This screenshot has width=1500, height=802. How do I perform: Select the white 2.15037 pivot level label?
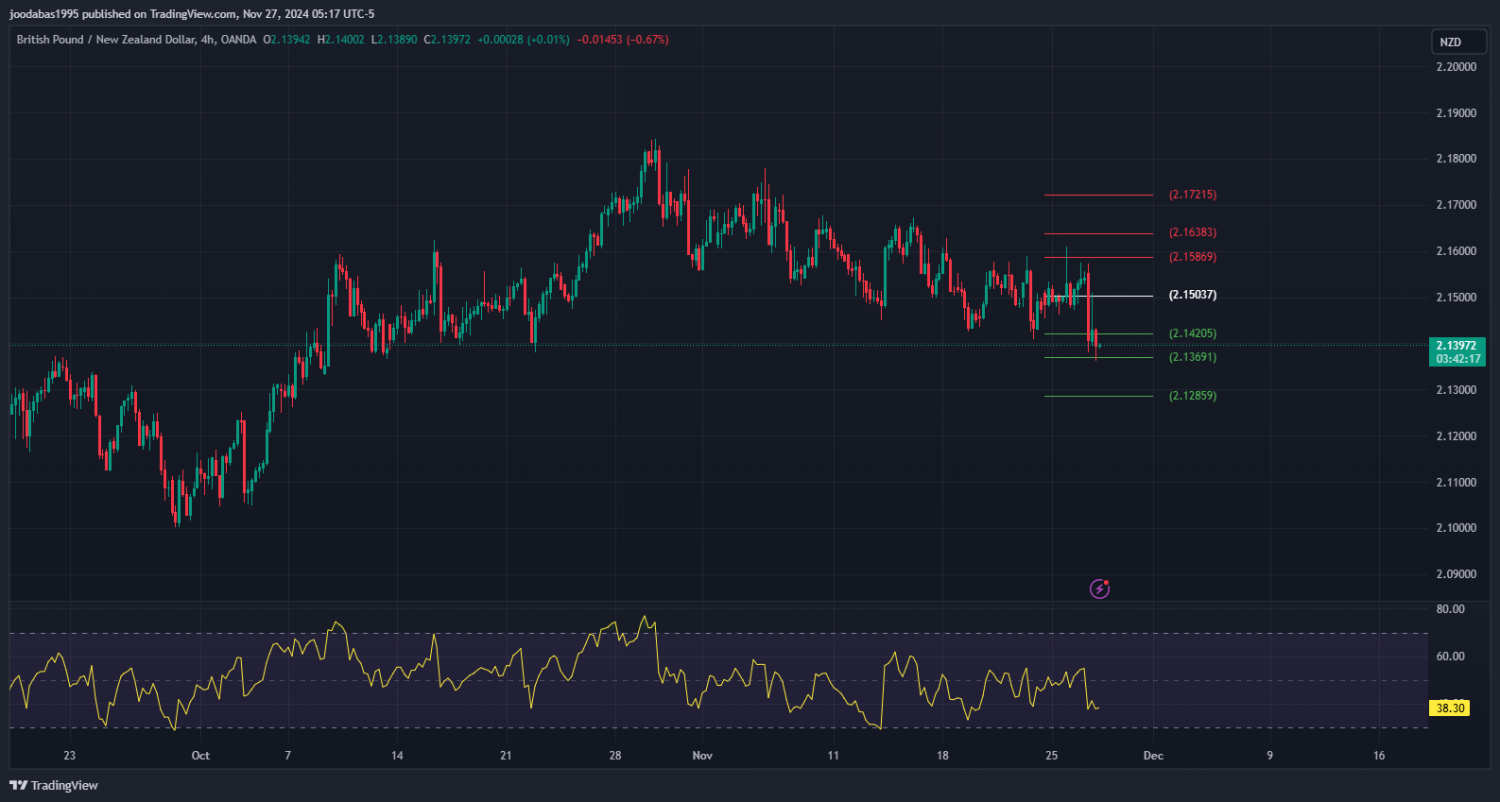click(x=1192, y=296)
